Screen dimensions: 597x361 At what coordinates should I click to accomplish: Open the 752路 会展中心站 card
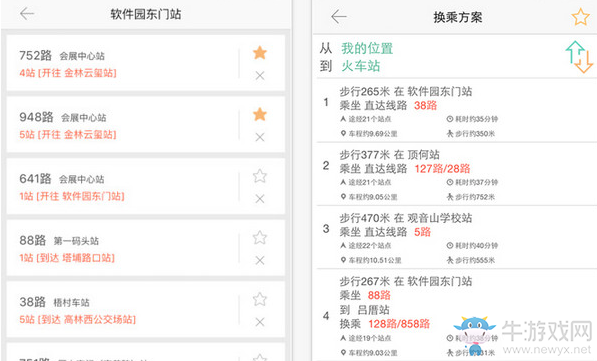(x=145, y=63)
